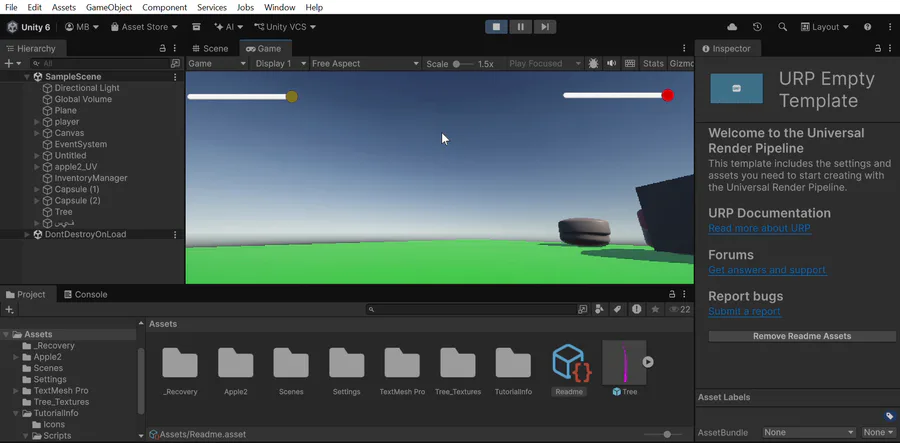
Task: Open the cloud services icon
Action: tap(732, 27)
